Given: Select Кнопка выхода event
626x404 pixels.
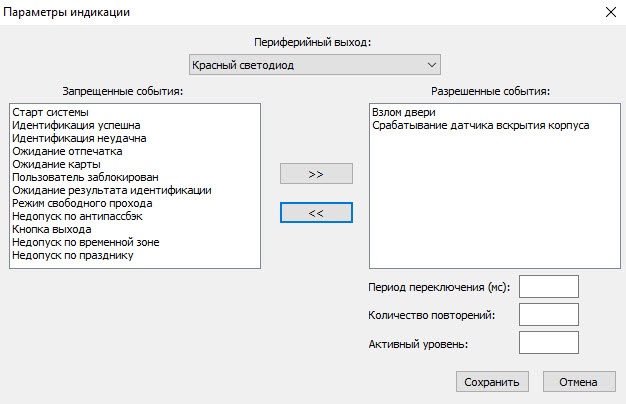Looking at the screenshot, I should tap(52, 229).
